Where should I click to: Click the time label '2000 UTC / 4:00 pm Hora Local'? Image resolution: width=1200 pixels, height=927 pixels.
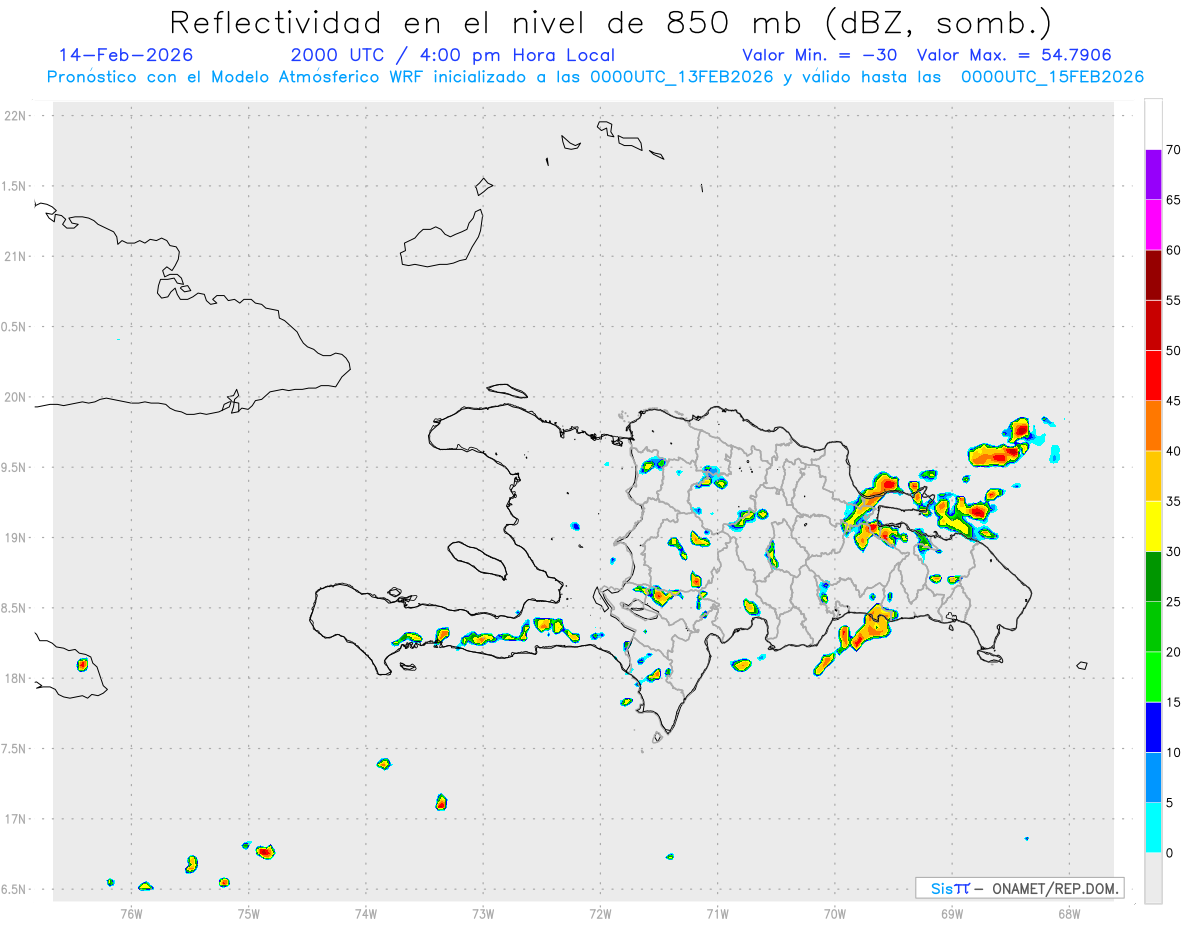[453, 55]
